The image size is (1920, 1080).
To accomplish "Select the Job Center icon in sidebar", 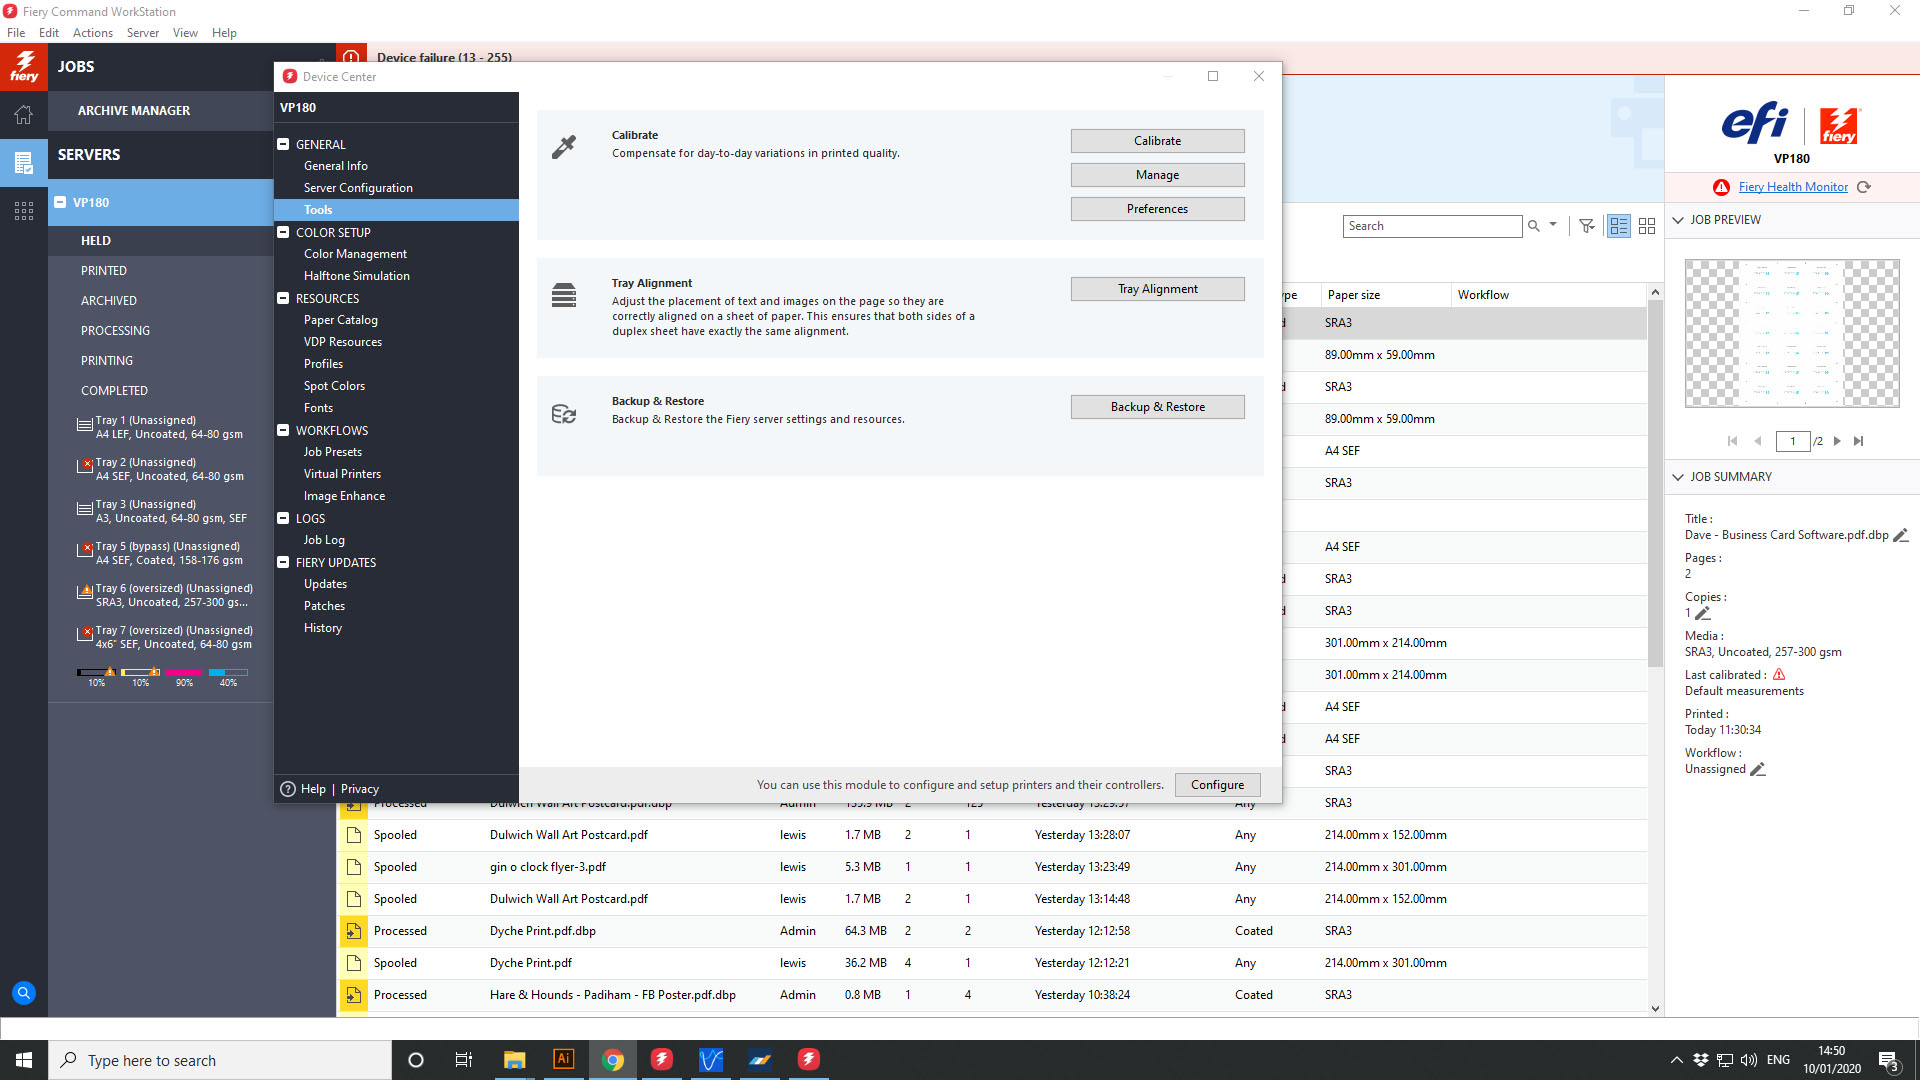I will [23, 161].
